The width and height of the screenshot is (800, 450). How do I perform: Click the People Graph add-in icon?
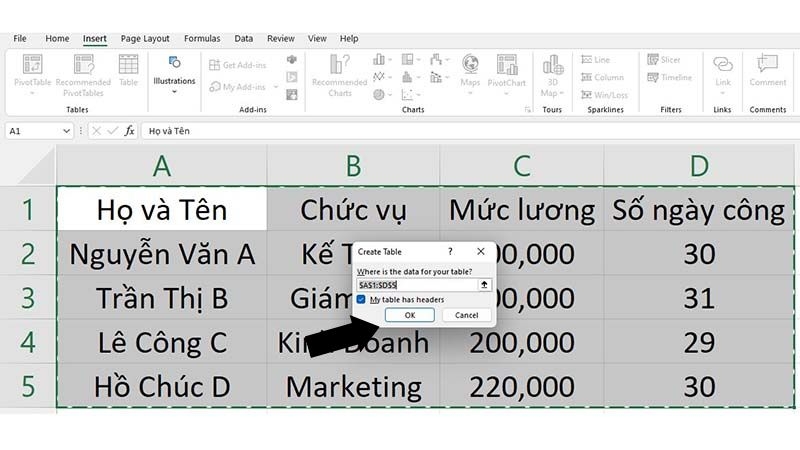pos(292,94)
